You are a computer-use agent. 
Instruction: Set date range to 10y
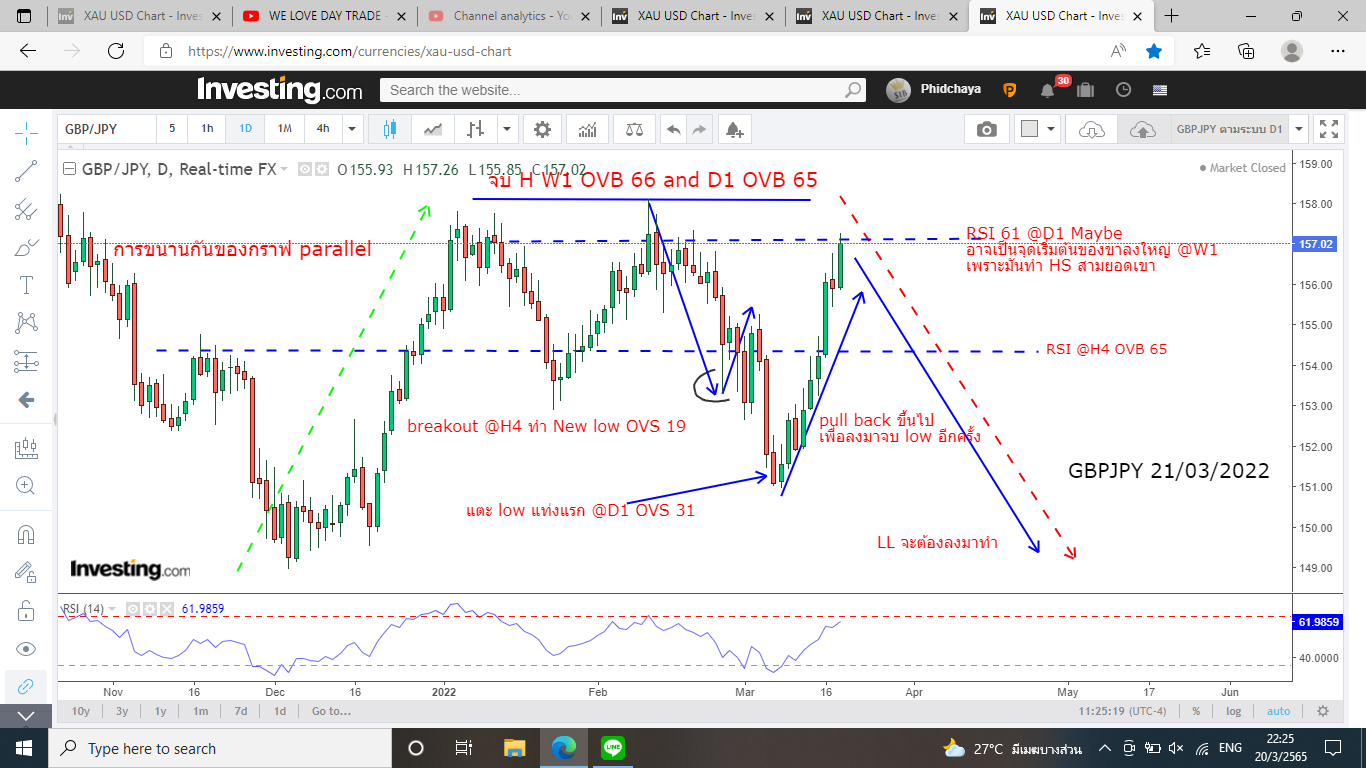click(80, 711)
